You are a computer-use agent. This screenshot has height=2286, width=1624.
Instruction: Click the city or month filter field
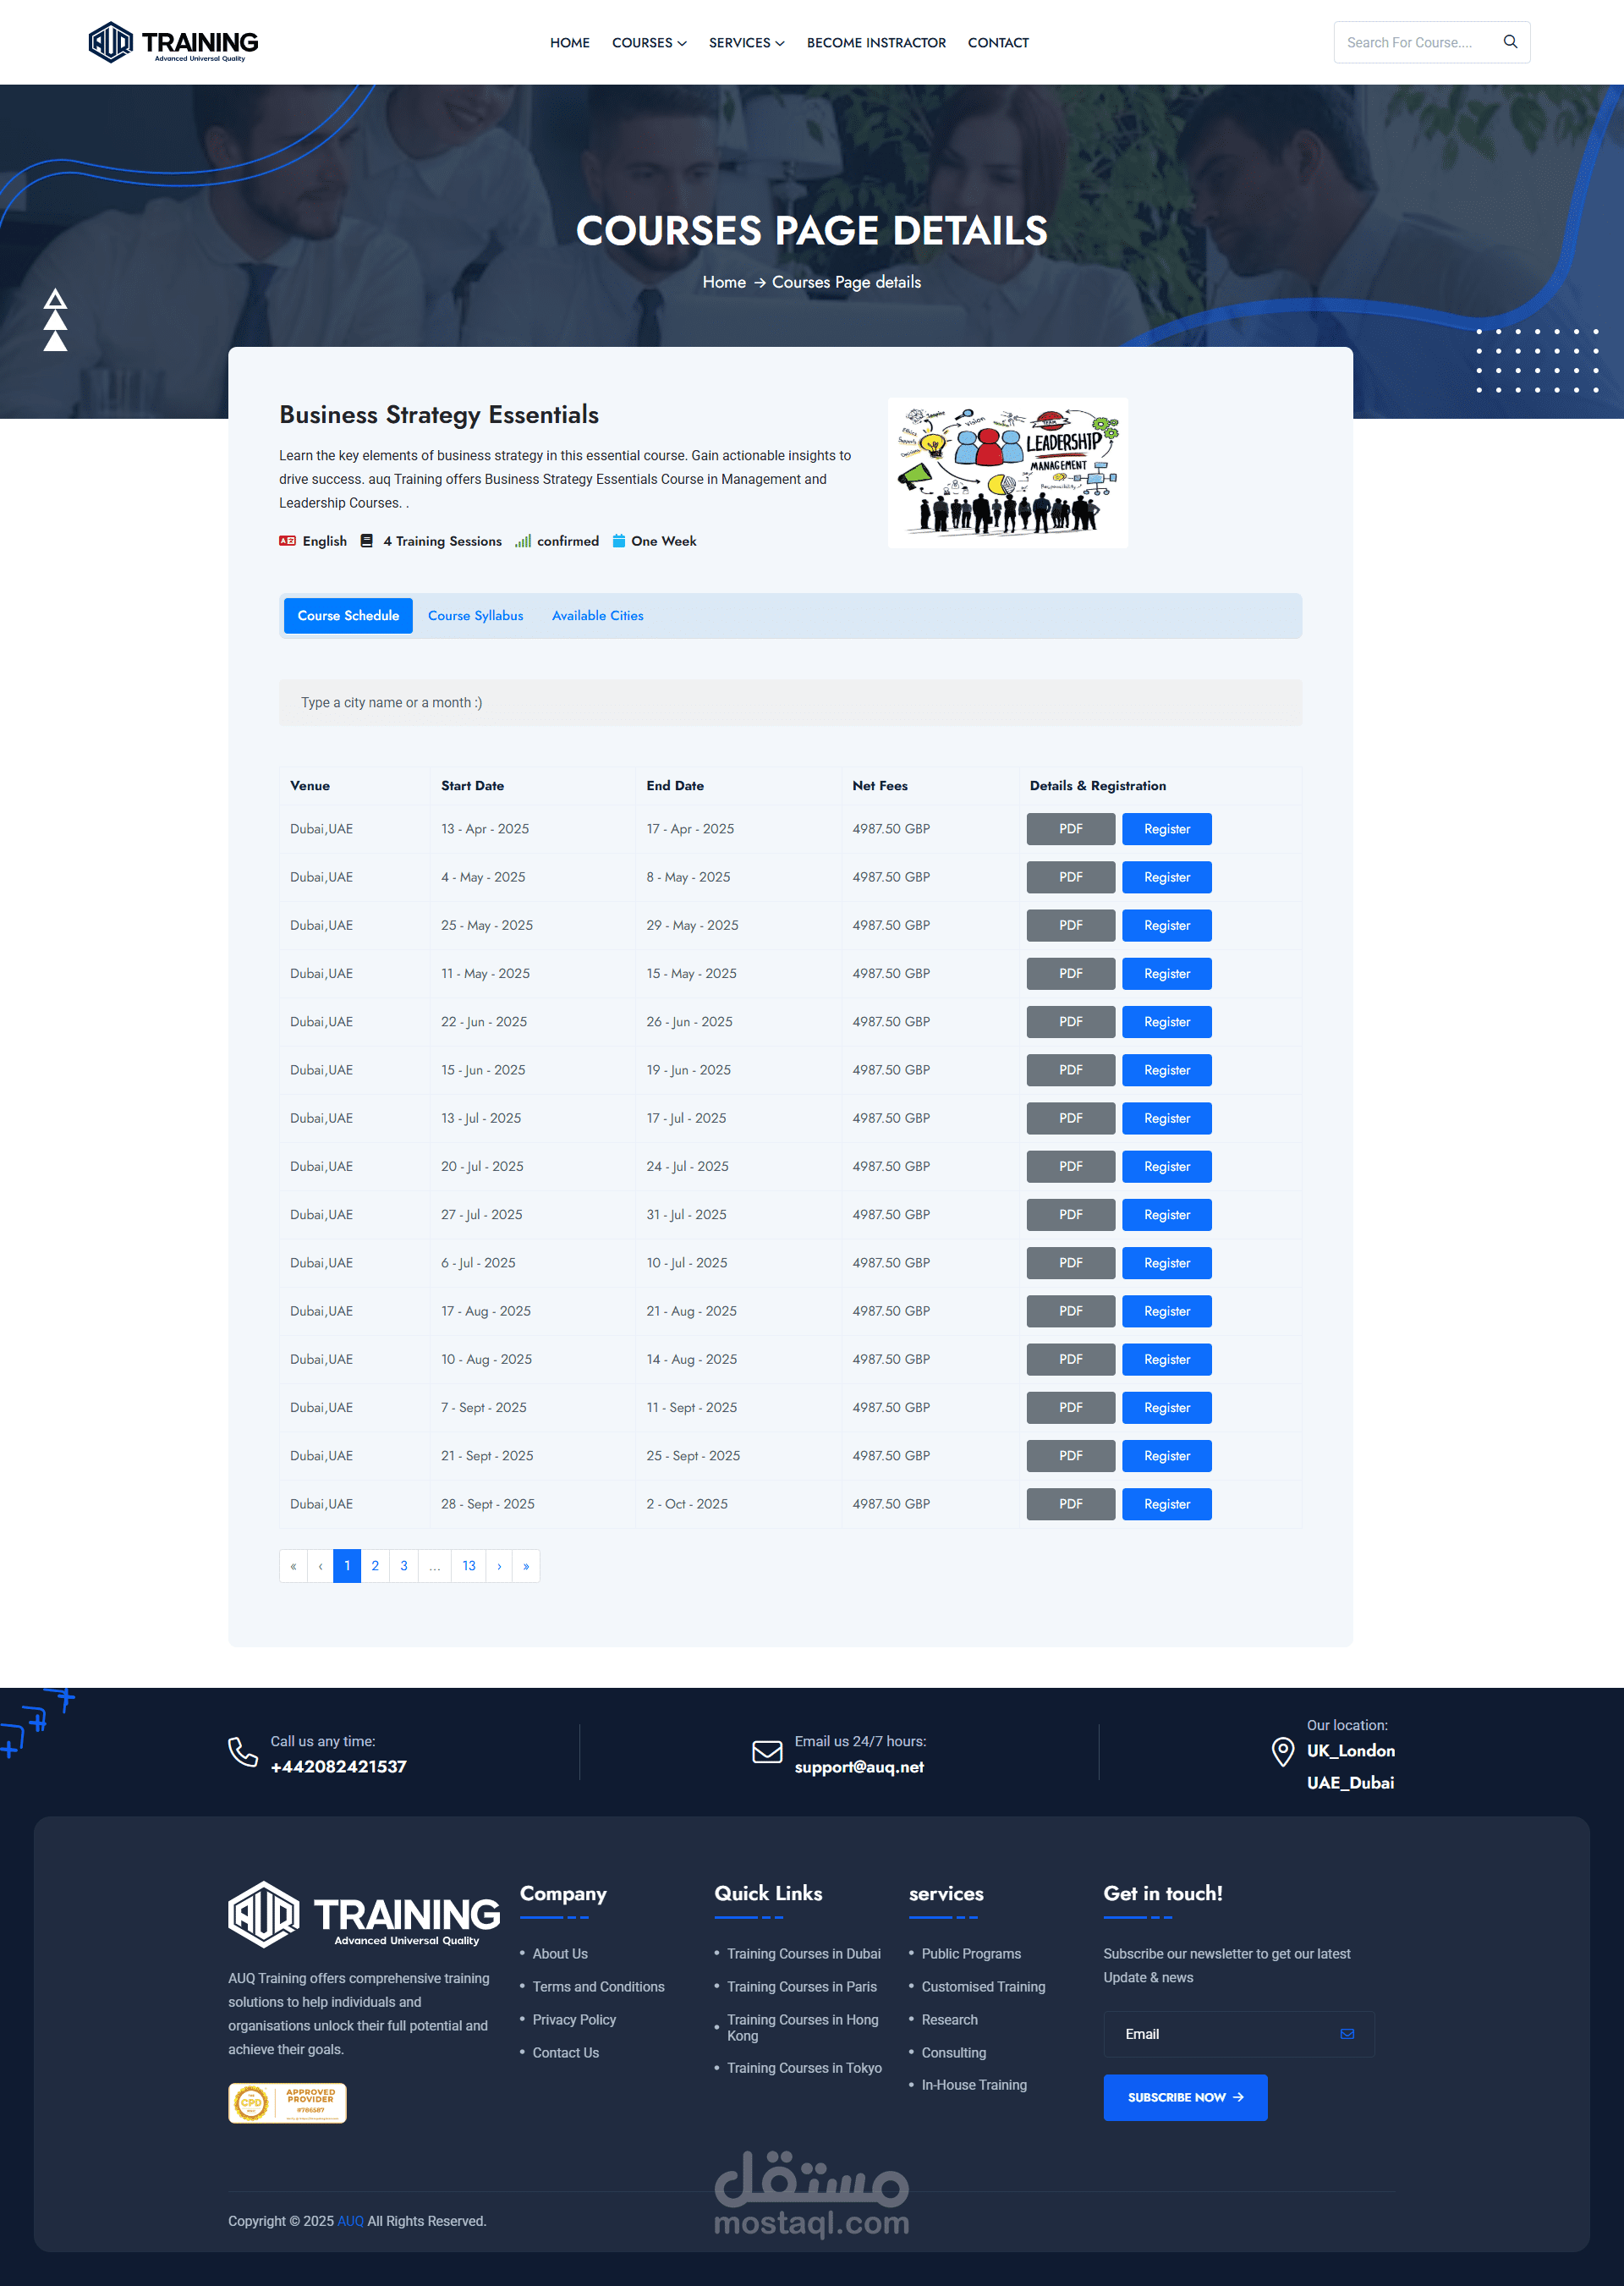[x=790, y=703]
